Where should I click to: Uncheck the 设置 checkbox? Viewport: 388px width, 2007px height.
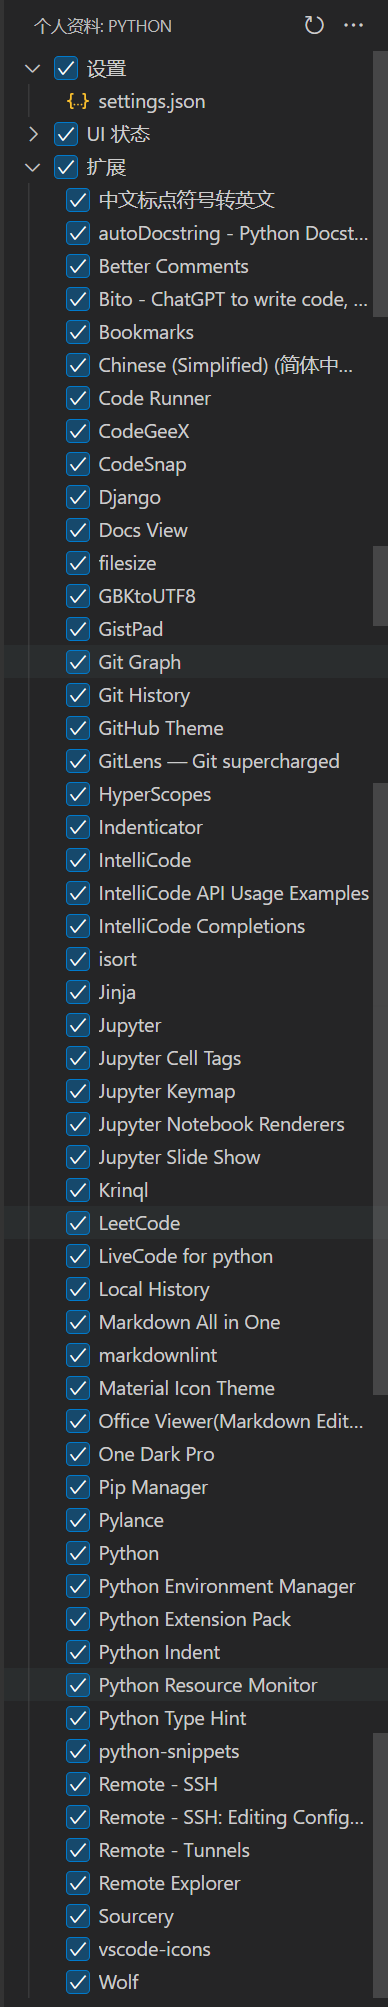(66, 68)
